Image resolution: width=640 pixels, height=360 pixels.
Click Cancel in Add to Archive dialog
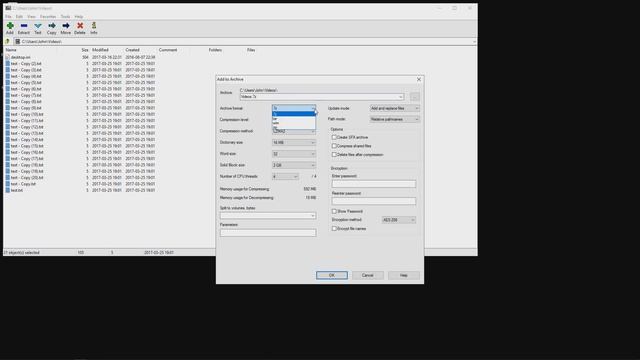click(x=367, y=275)
